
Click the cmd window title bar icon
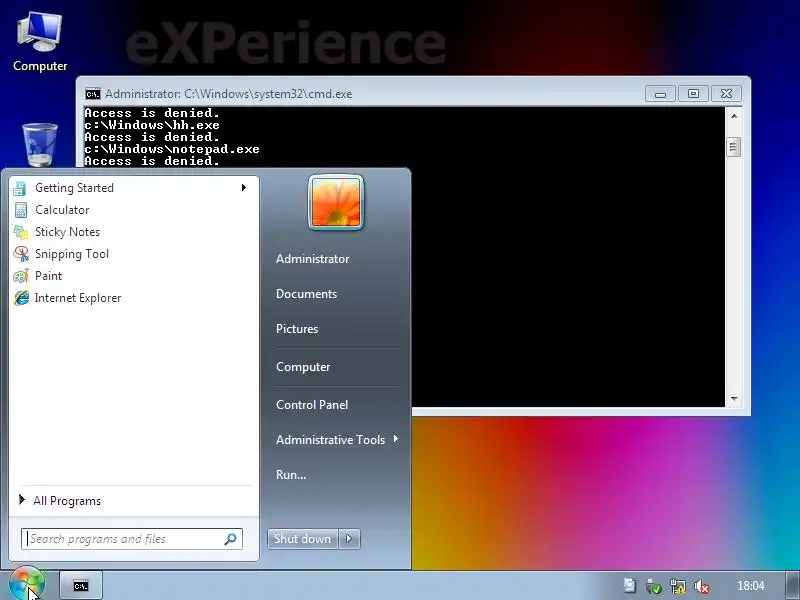[92, 94]
